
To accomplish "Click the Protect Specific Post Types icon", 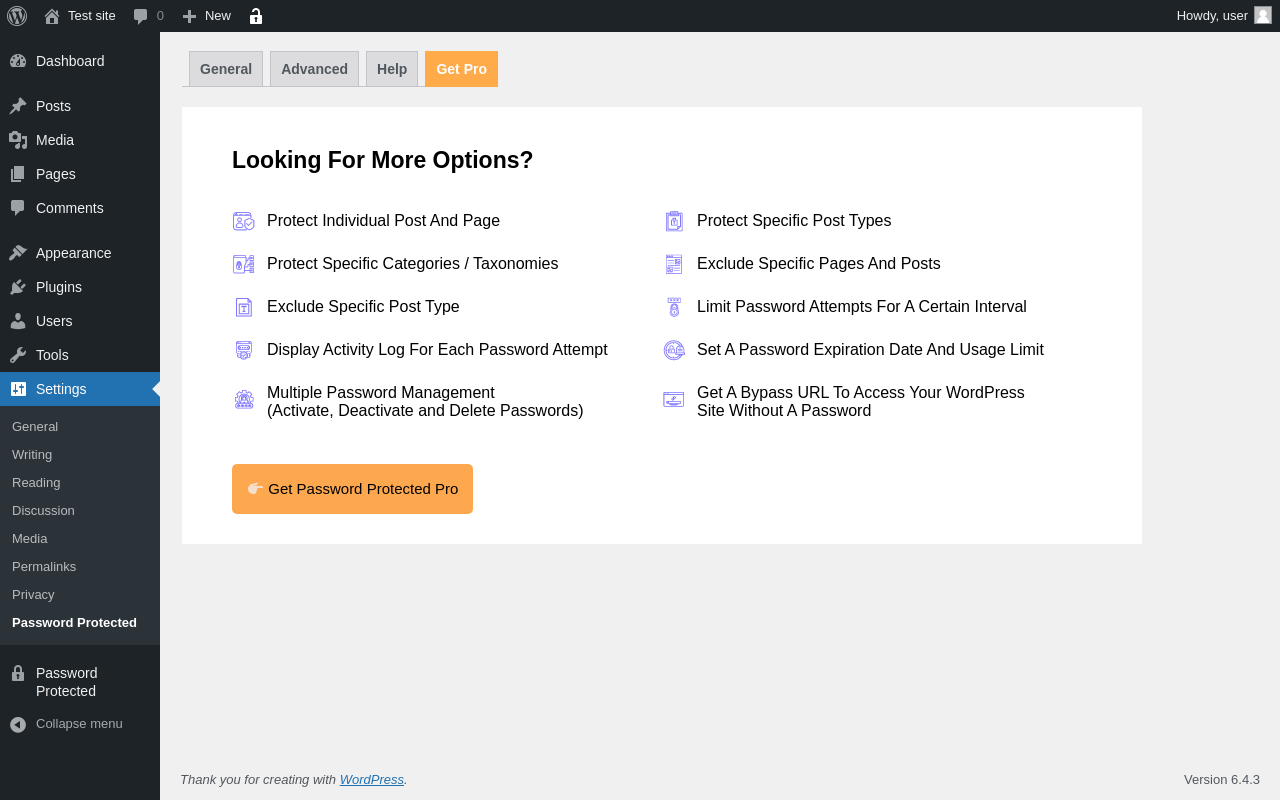I will [674, 221].
